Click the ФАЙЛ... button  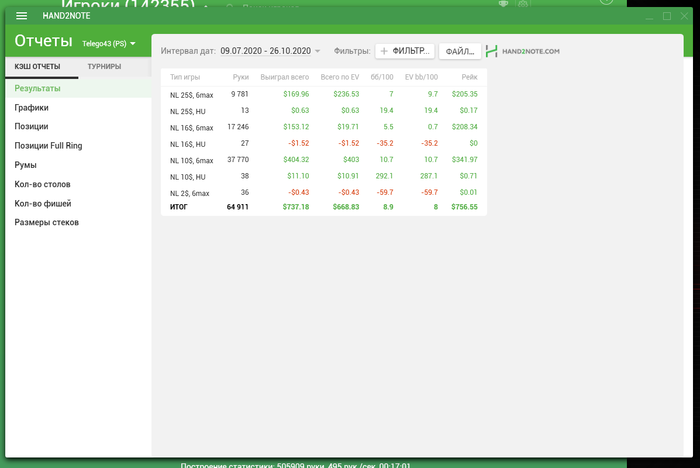460,51
